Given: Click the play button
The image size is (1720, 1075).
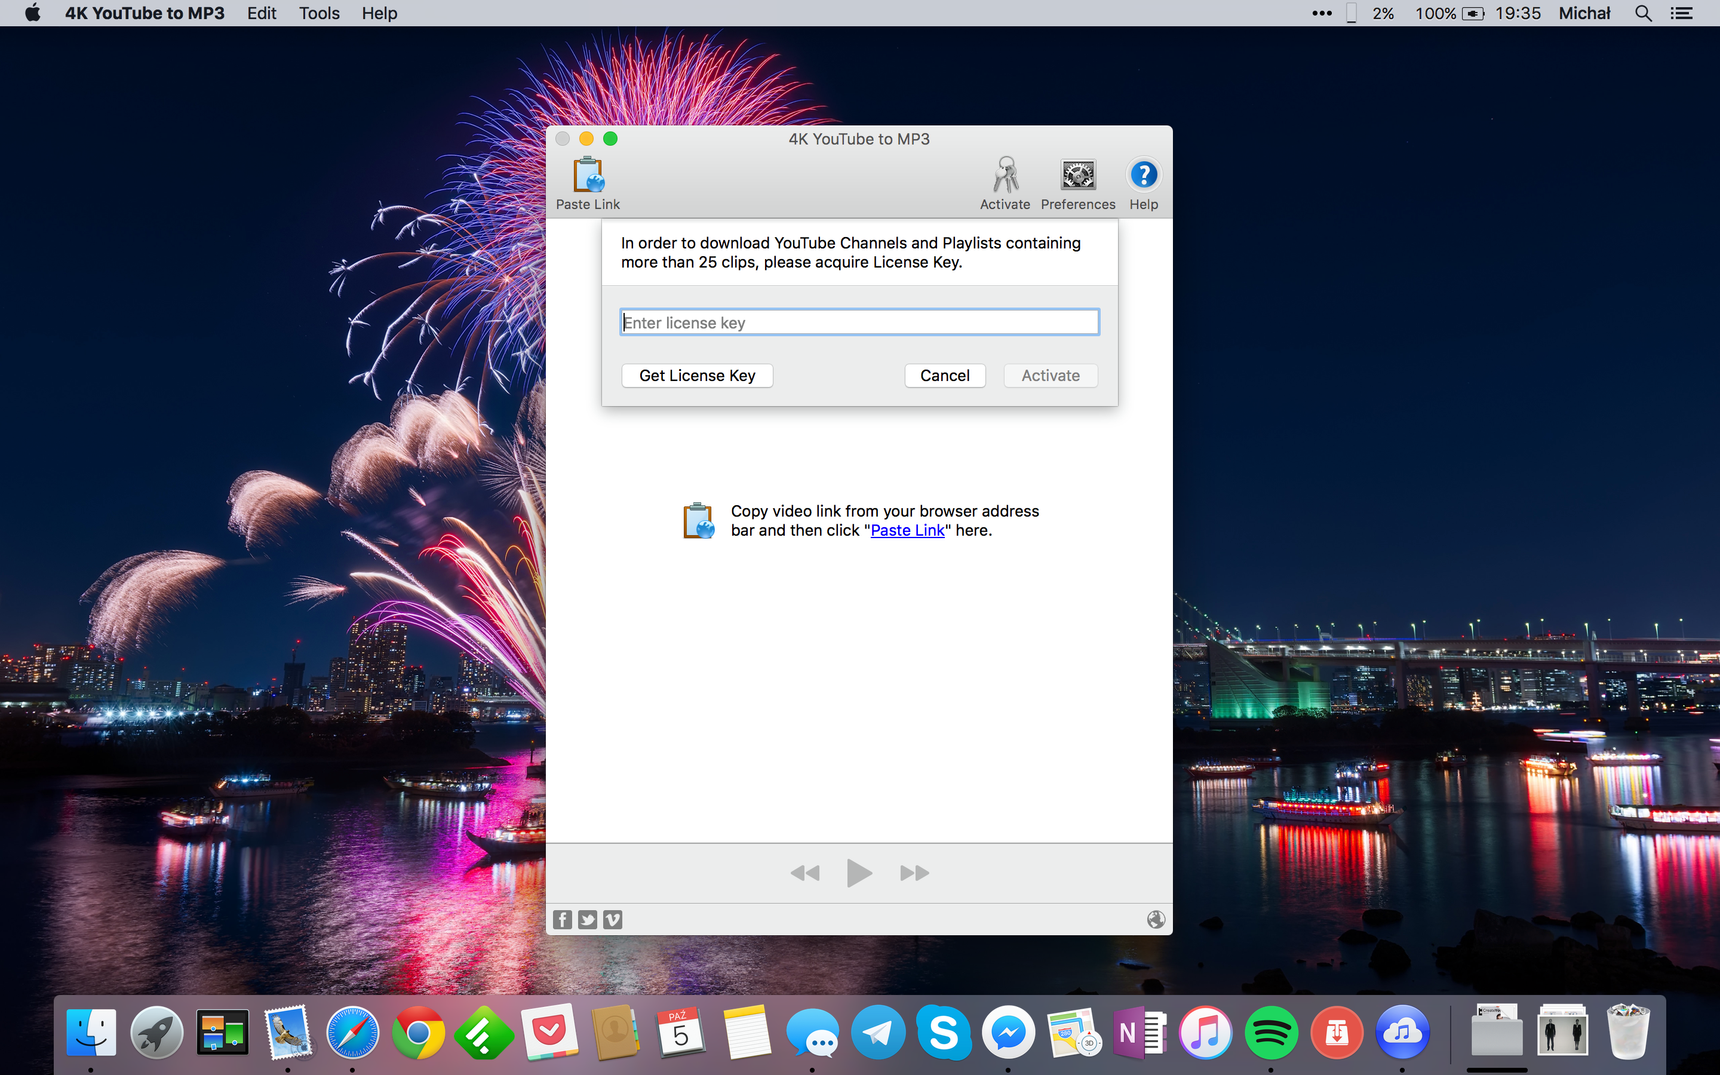Looking at the screenshot, I should coord(859,873).
